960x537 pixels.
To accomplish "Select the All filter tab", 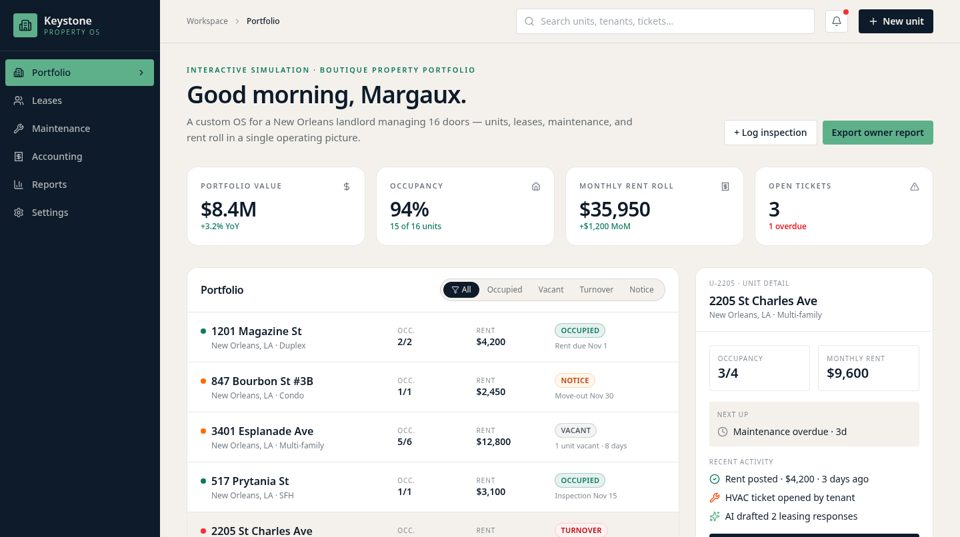I will click(x=461, y=290).
